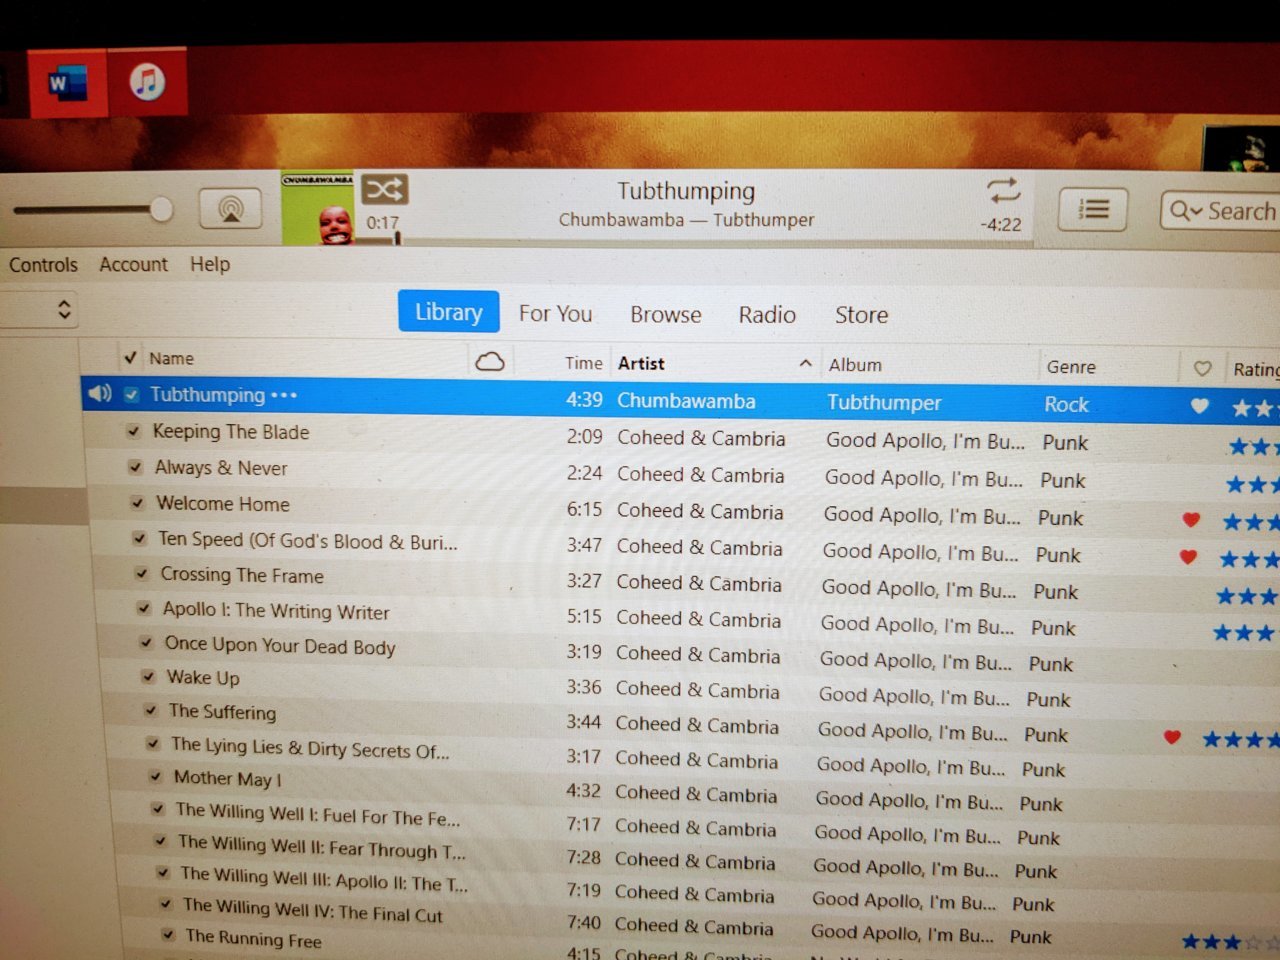Click the Chumbawamba artist cell
This screenshot has height=960, width=1280.
tap(686, 401)
